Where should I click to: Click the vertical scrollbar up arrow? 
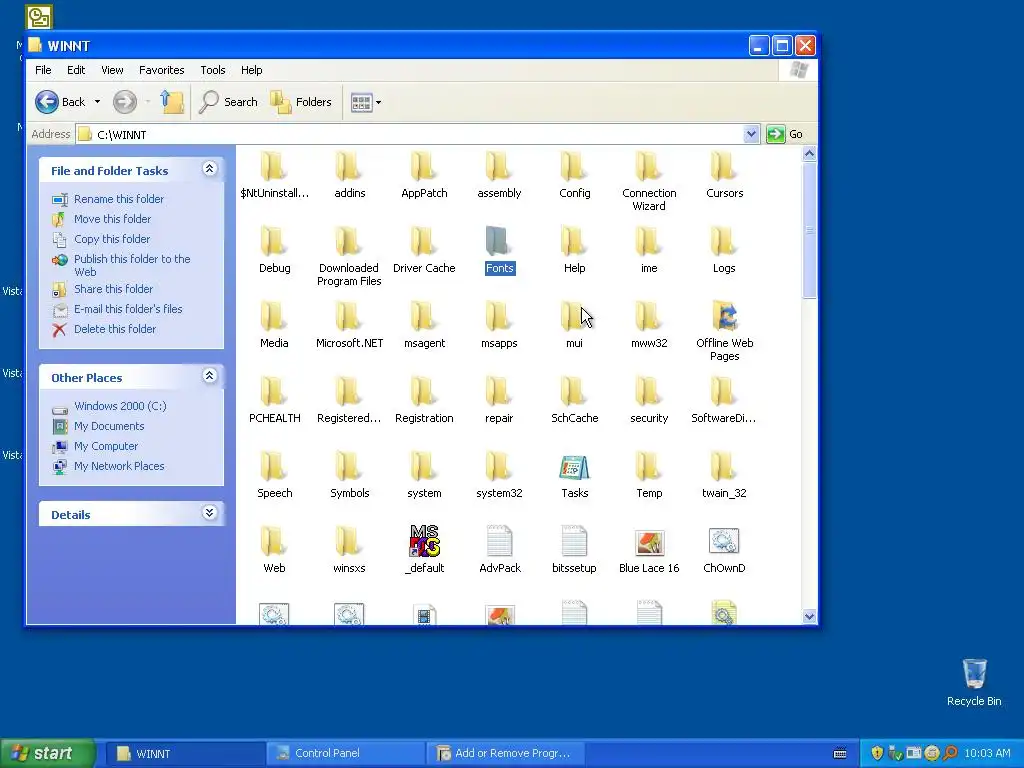click(809, 153)
